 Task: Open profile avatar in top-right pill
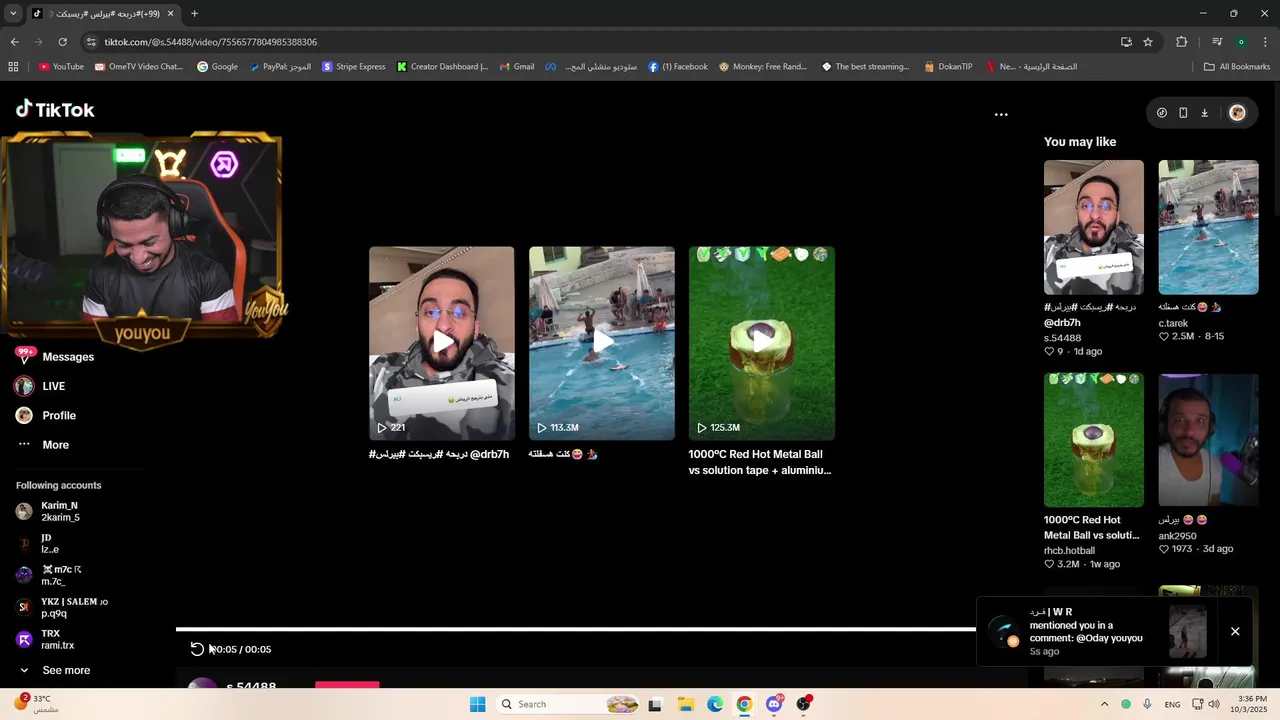click(1237, 113)
